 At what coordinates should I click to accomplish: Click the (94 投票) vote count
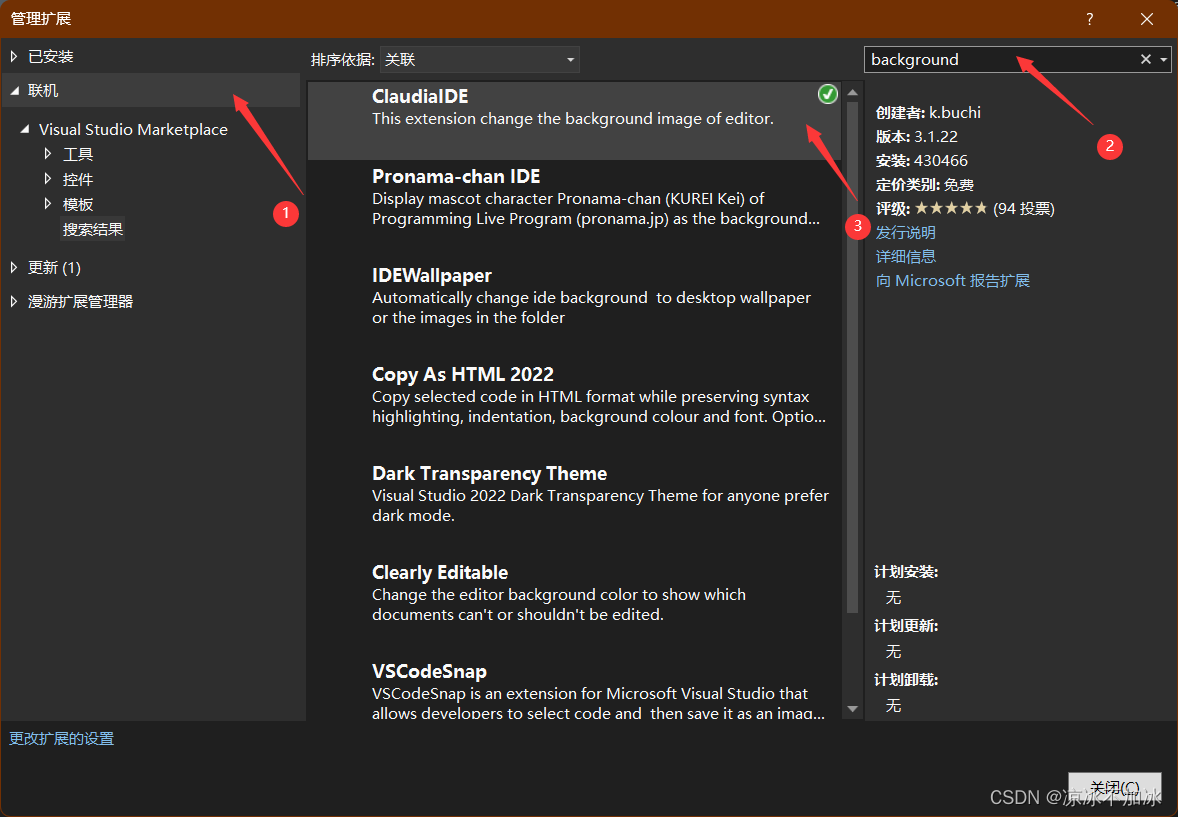(x=1023, y=208)
